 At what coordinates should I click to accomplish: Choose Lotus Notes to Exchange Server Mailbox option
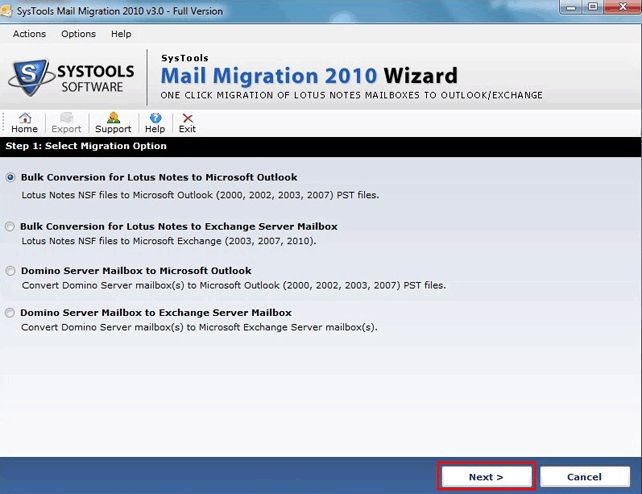[10, 226]
